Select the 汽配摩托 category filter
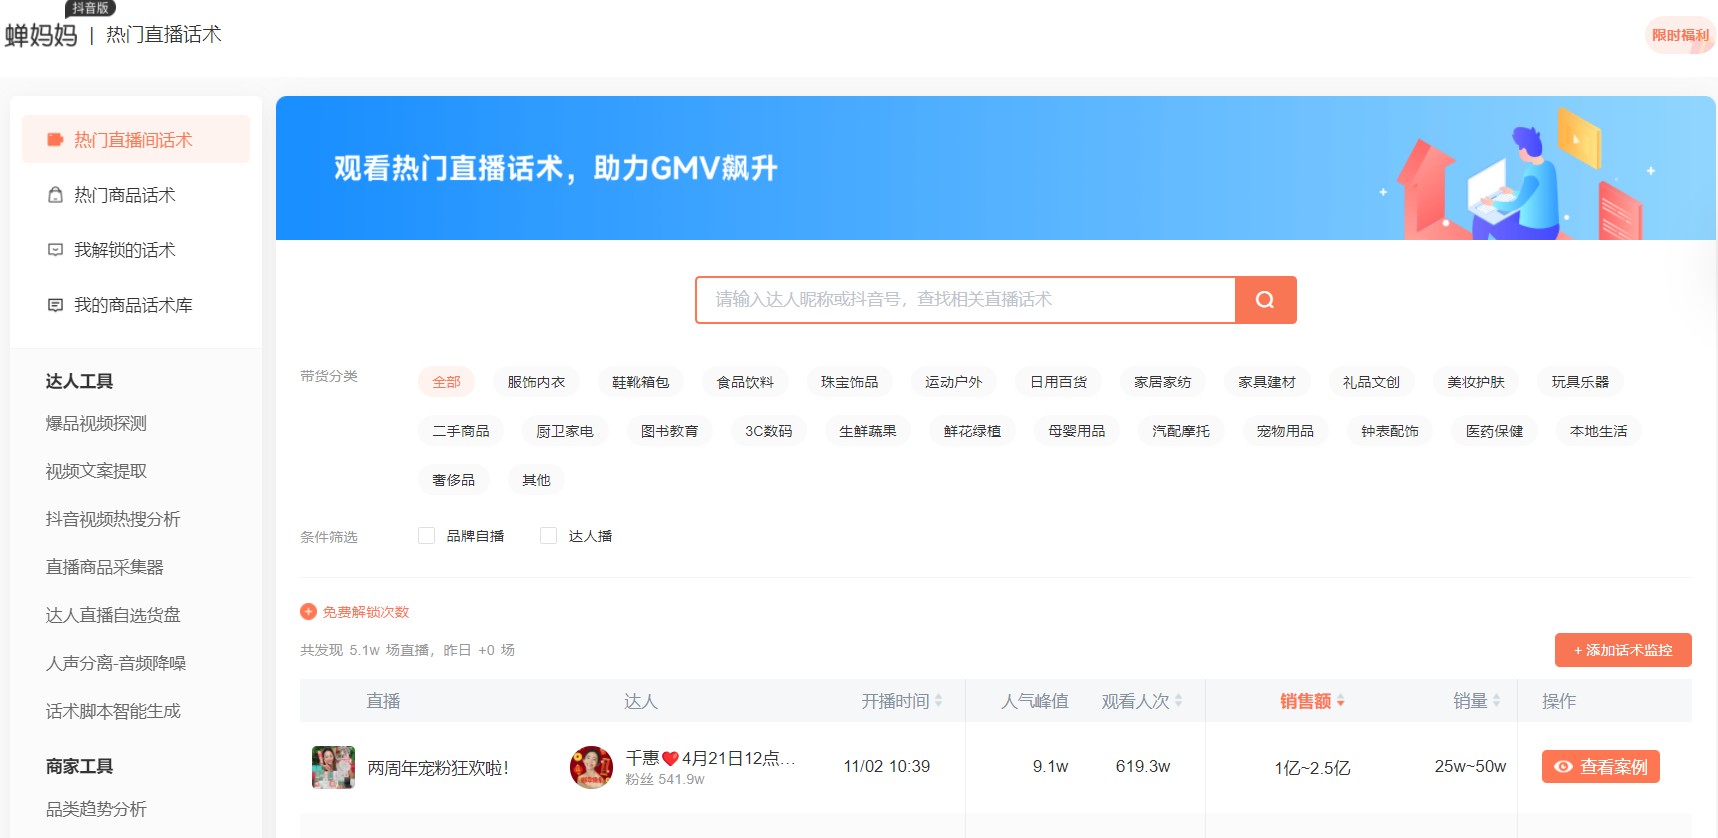 (1181, 431)
